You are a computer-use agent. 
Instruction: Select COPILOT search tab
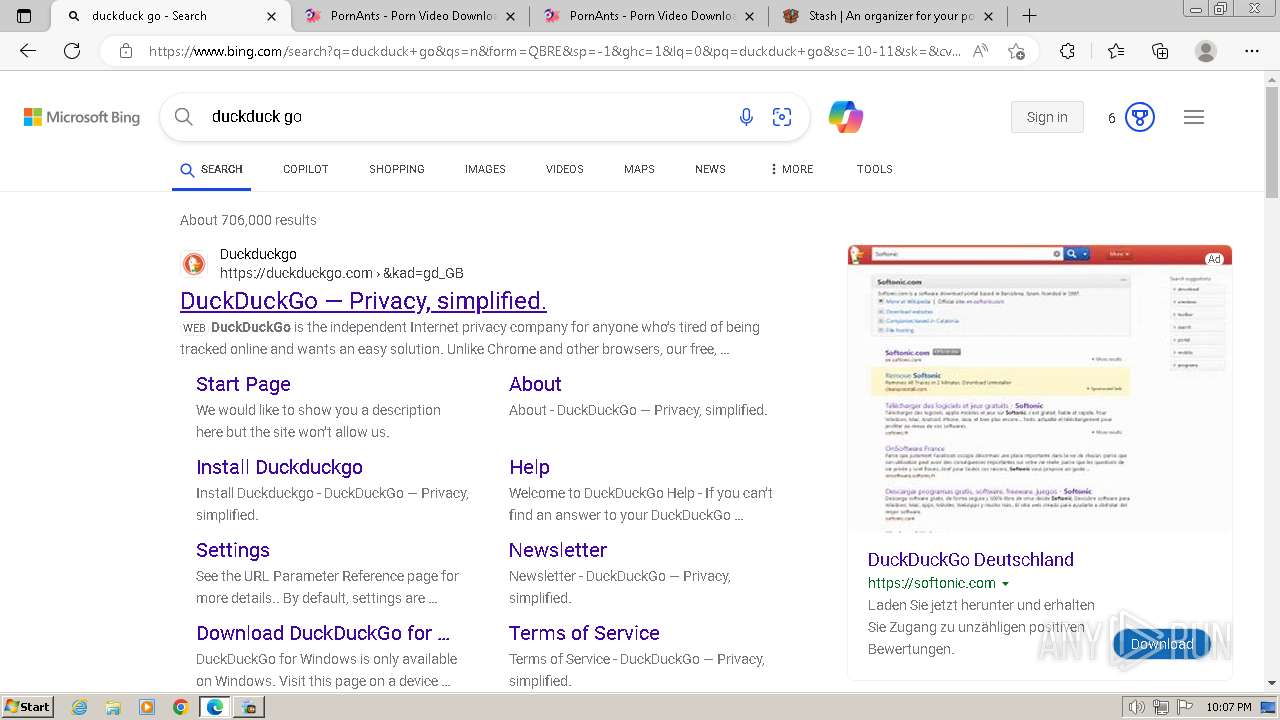point(306,169)
